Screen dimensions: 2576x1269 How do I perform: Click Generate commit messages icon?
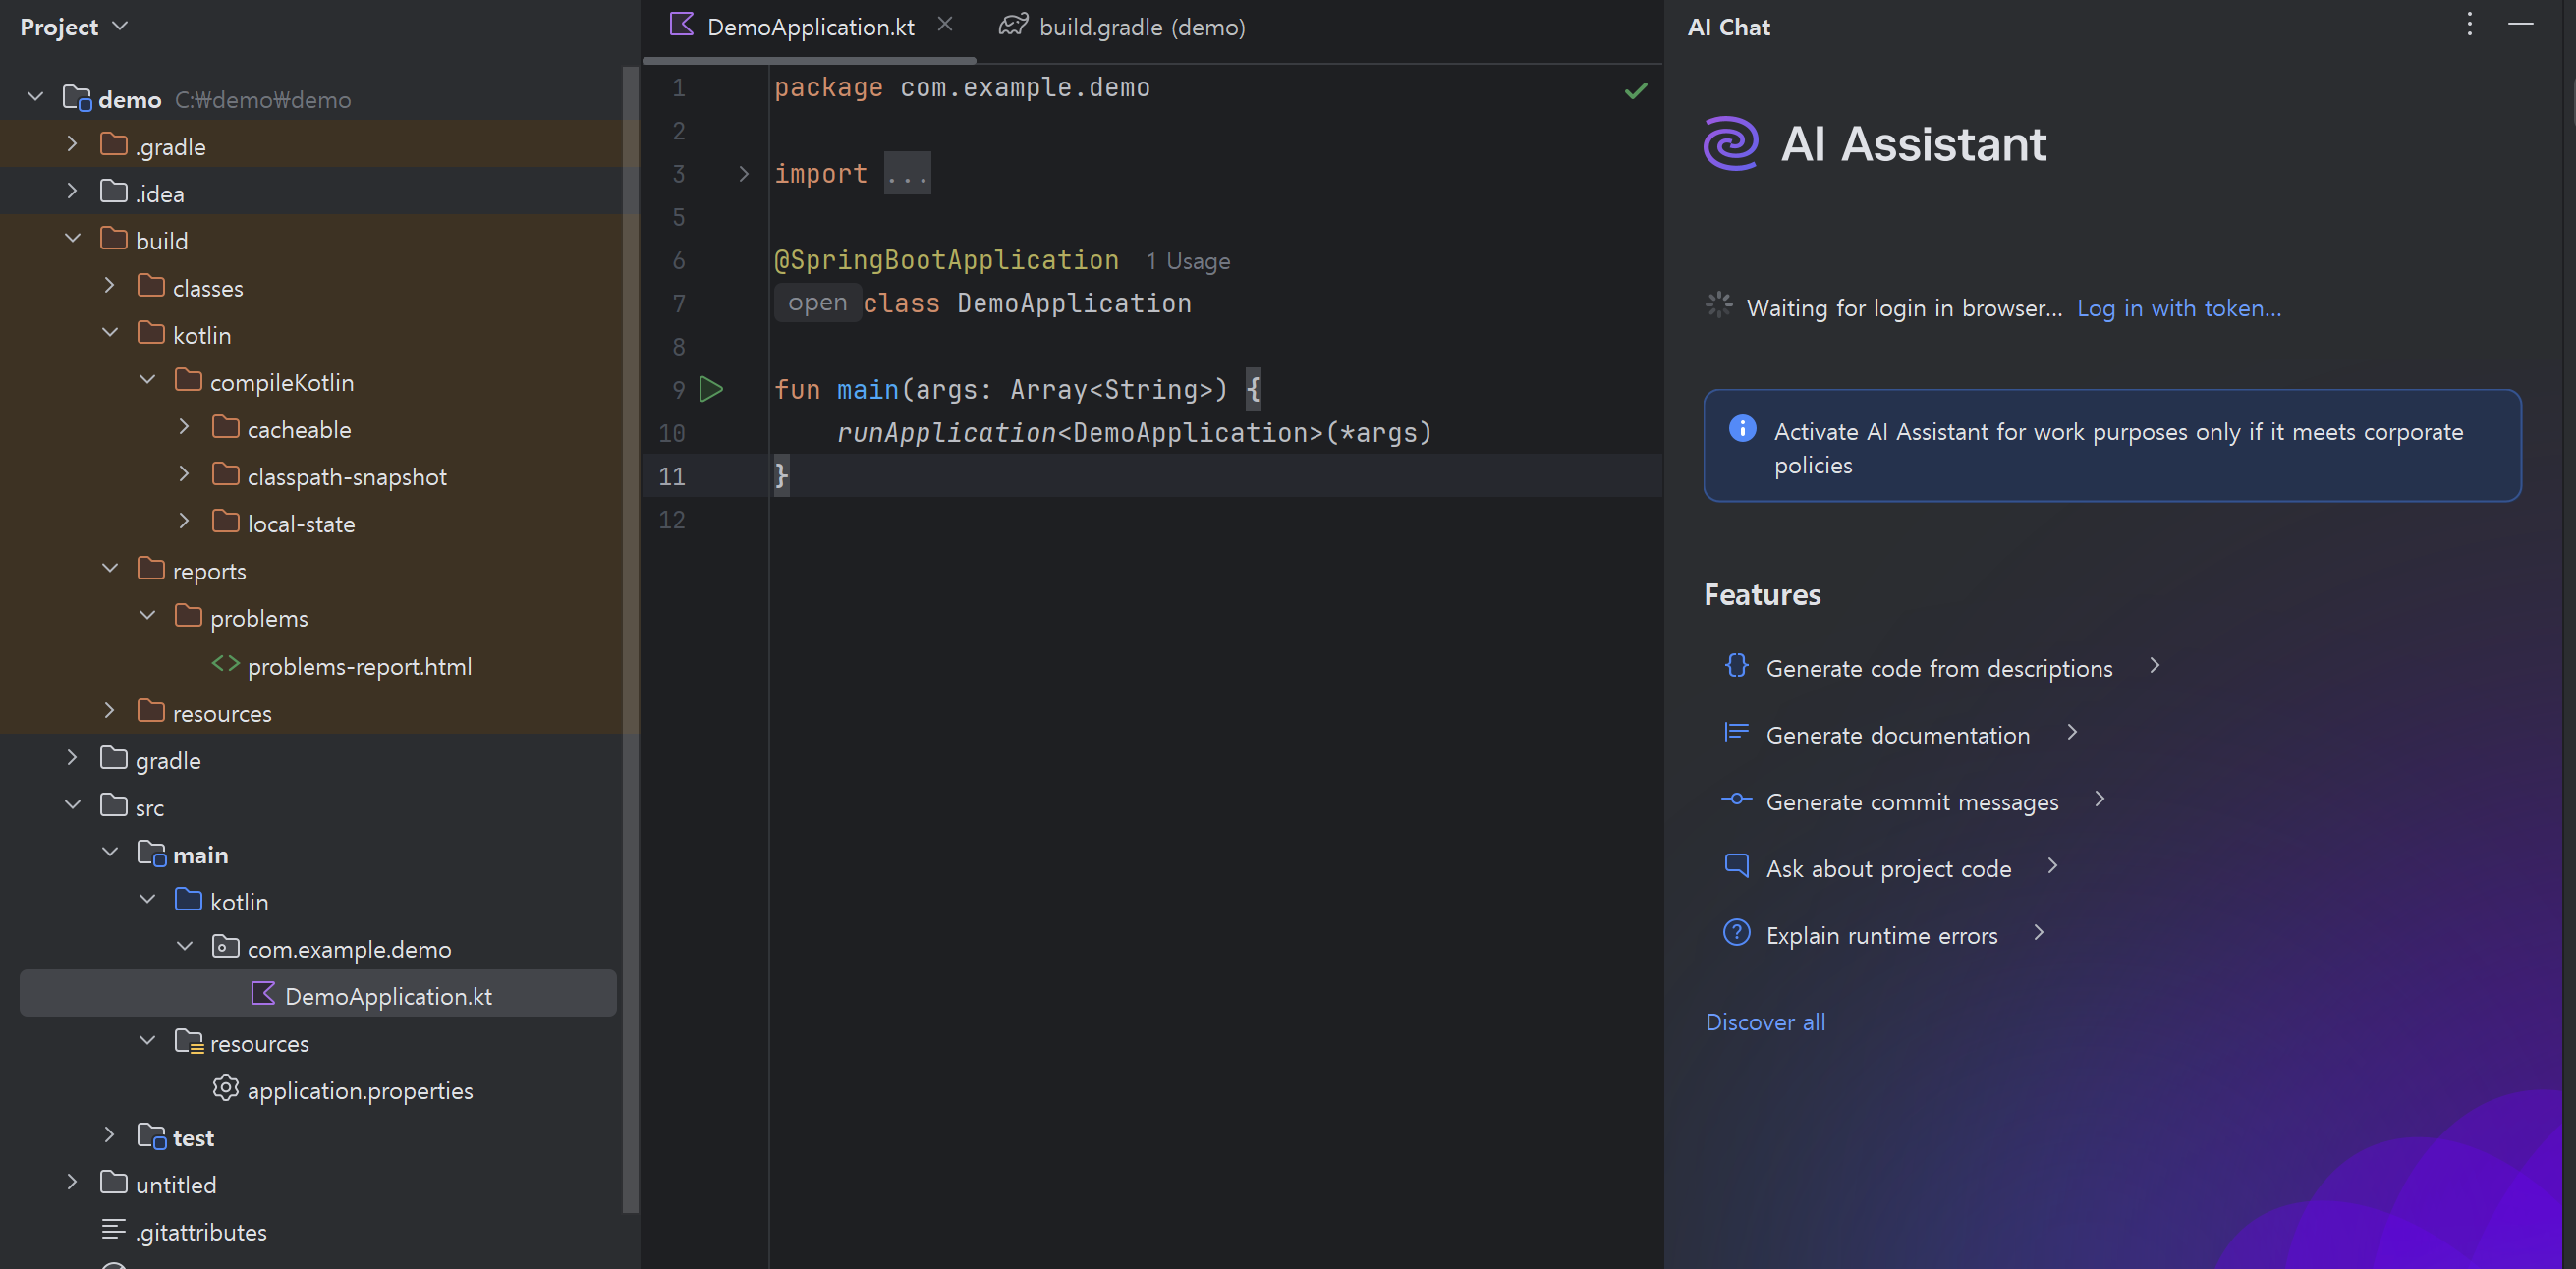point(1737,799)
